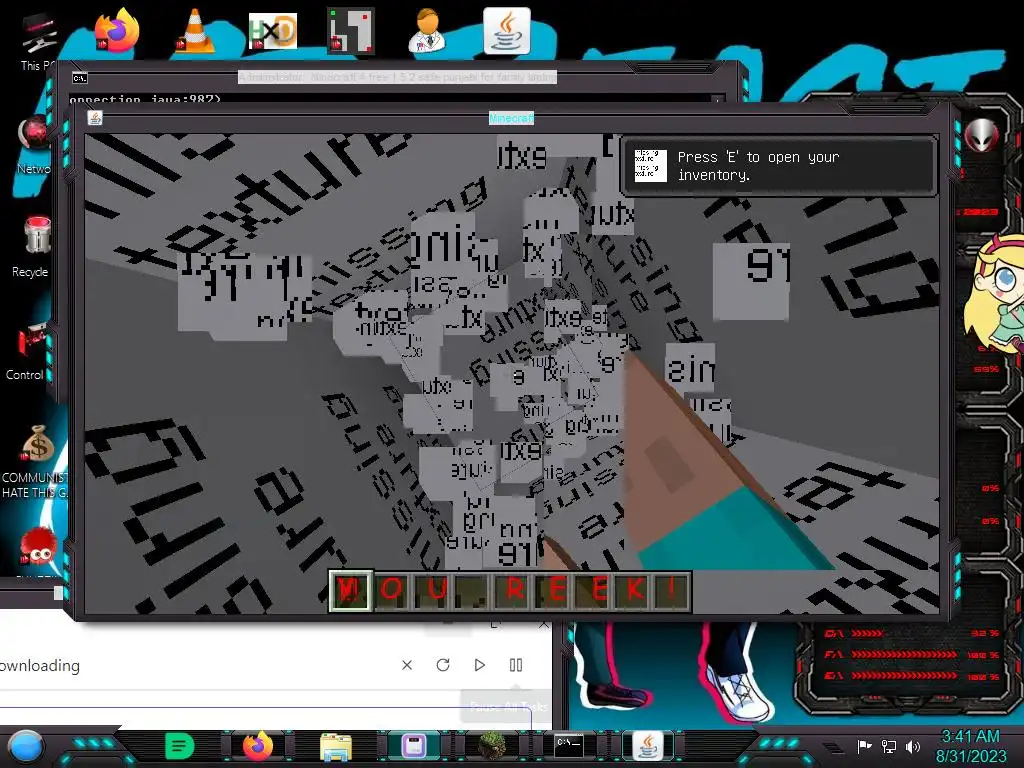Viewport: 1024px width, 768px height.
Task: Select the hotbar slot showing O
Action: click(x=392, y=591)
